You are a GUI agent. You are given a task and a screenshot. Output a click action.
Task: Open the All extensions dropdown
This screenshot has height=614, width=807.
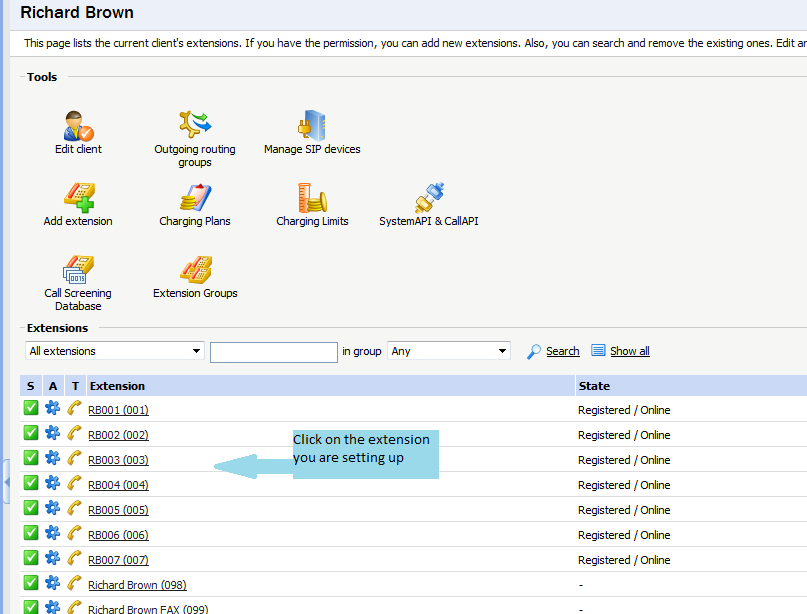pyautogui.click(x=115, y=351)
